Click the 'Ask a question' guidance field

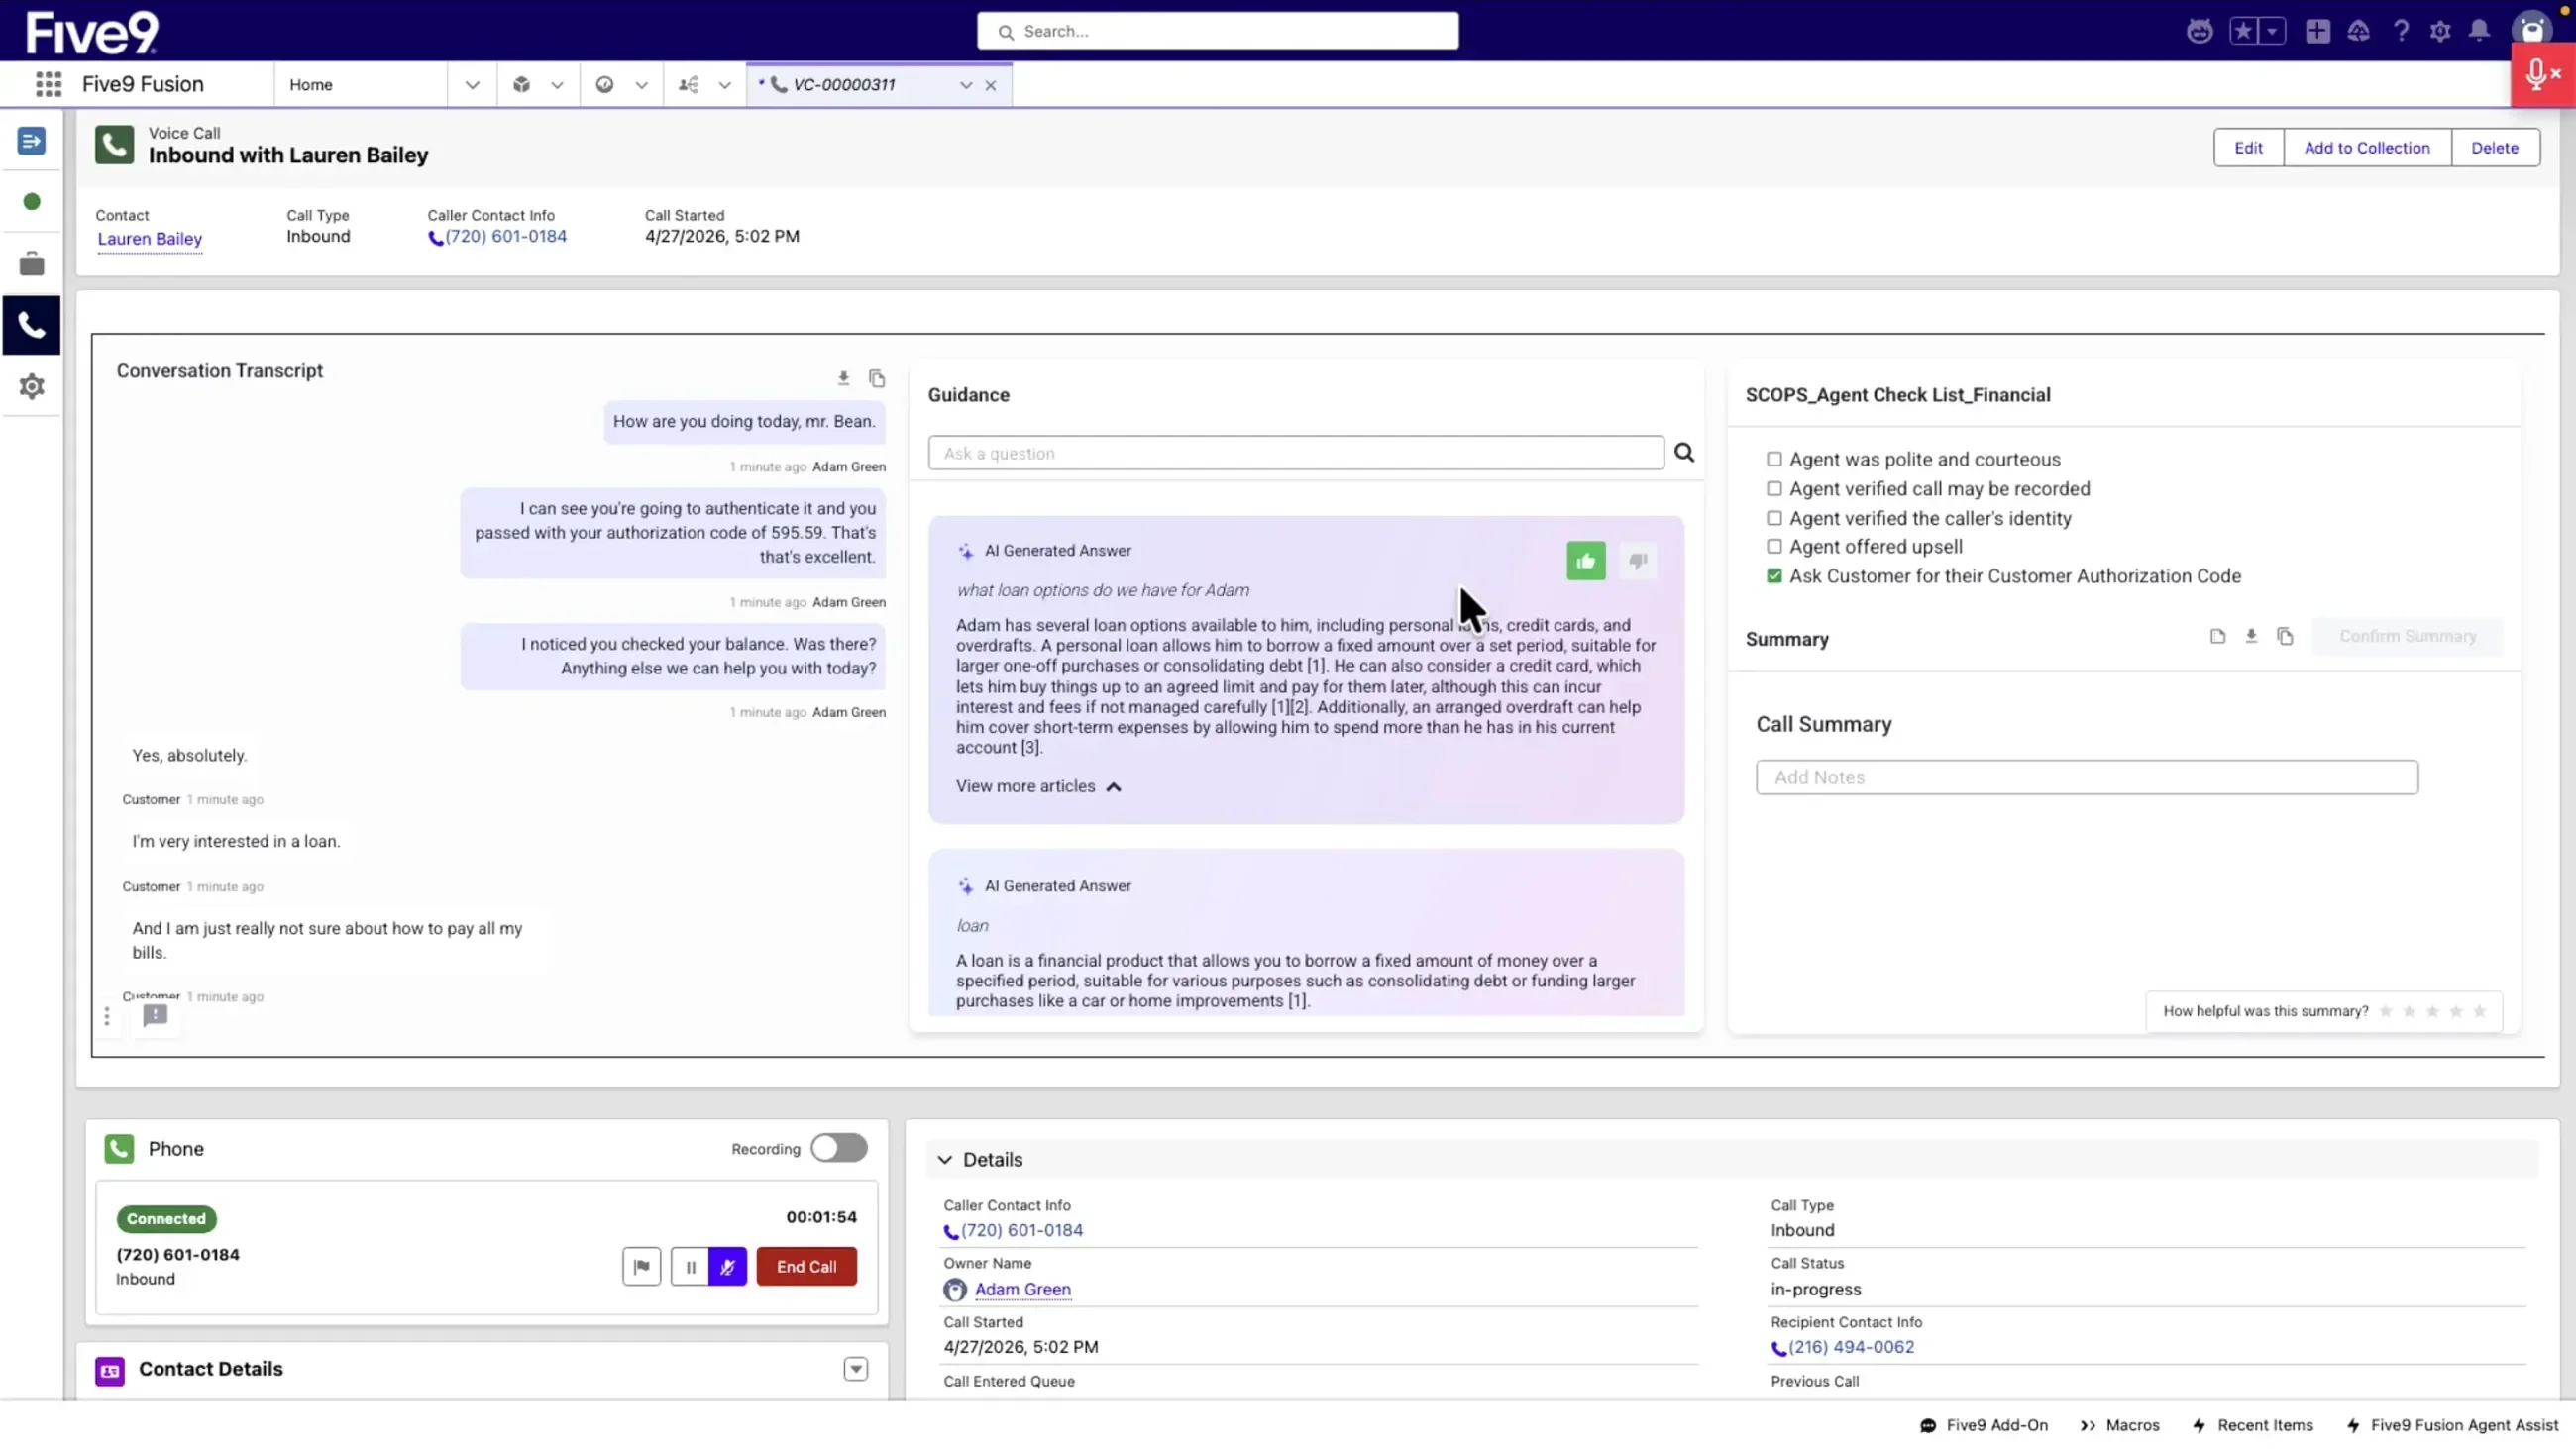coord(1296,453)
